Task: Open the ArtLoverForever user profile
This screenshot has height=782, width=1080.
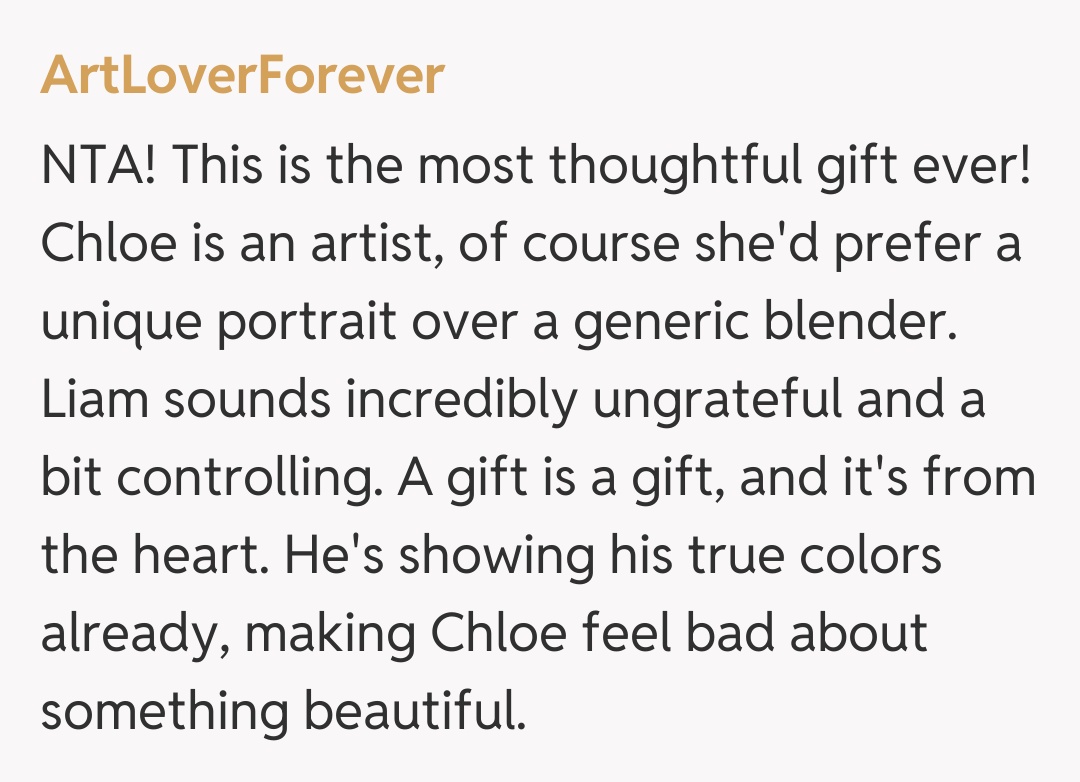Action: (242, 75)
